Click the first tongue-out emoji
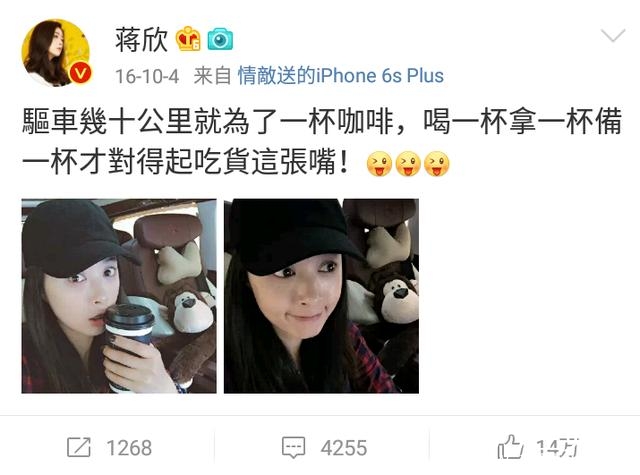The height and width of the screenshot is (475, 640). pyautogui.click(x=379, y=164)
